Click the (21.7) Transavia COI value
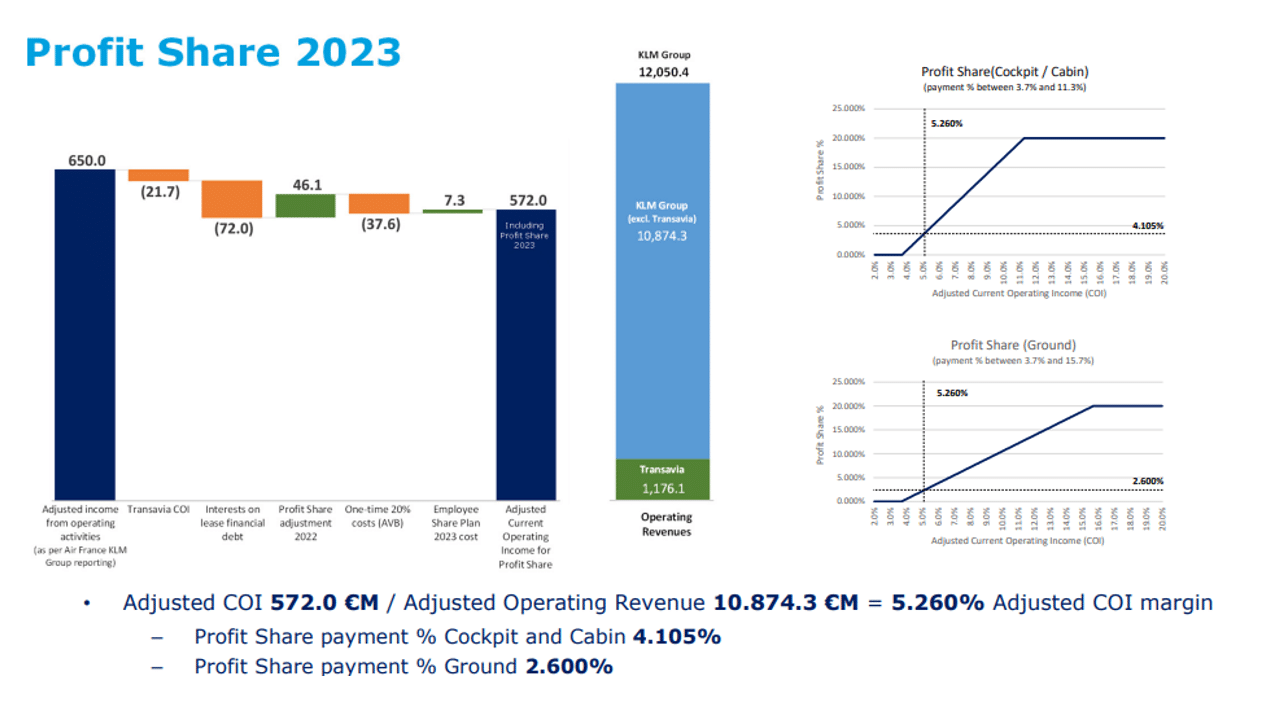 pos(160,191)
